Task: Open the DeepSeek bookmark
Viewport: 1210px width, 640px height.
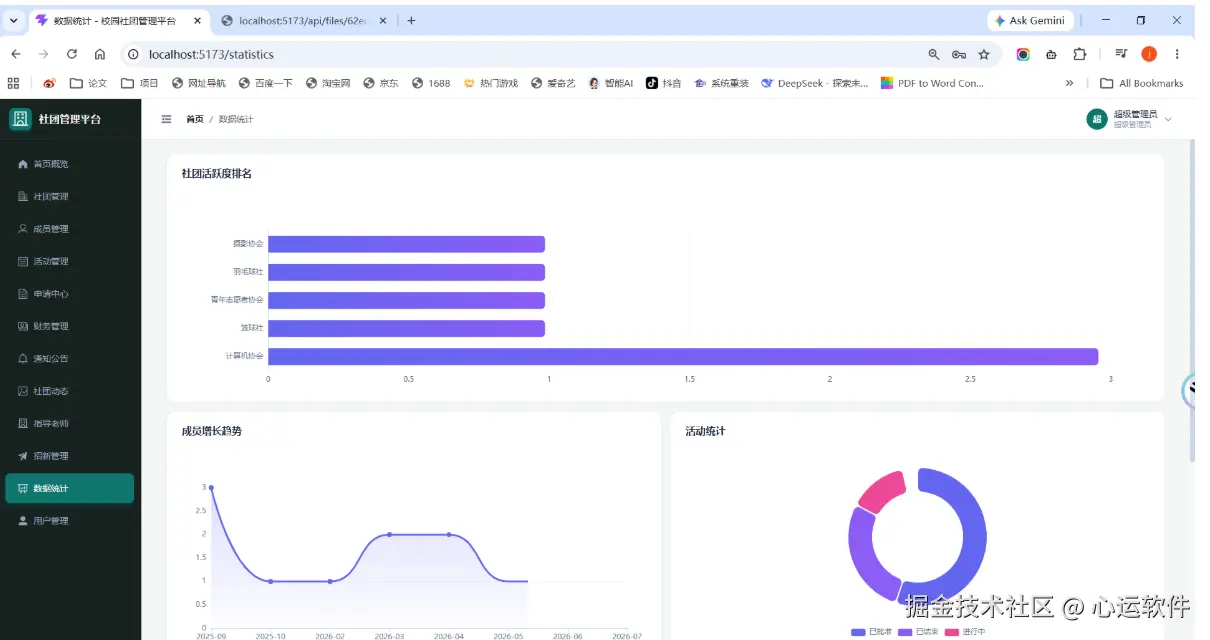Action: point(815,83)
